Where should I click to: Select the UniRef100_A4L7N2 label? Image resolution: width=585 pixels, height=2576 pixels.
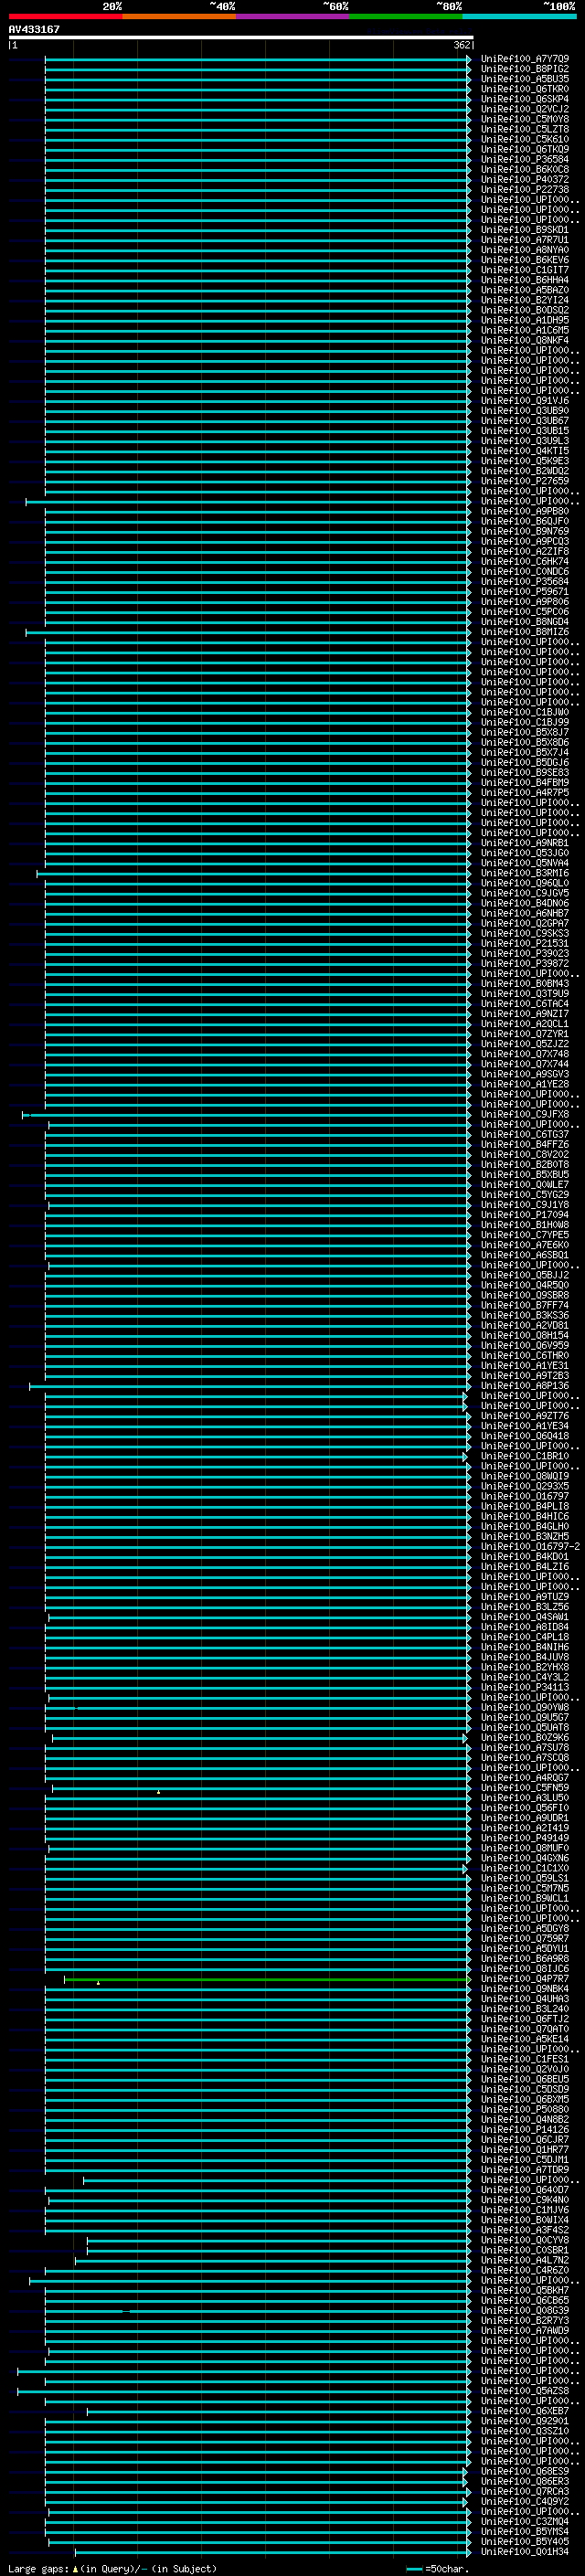click(x=524, y=2260)
